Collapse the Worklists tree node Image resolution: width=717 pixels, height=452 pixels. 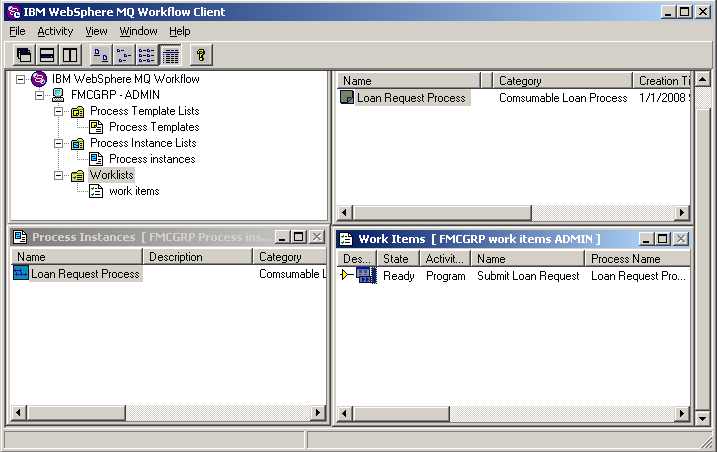click(59, 176)
